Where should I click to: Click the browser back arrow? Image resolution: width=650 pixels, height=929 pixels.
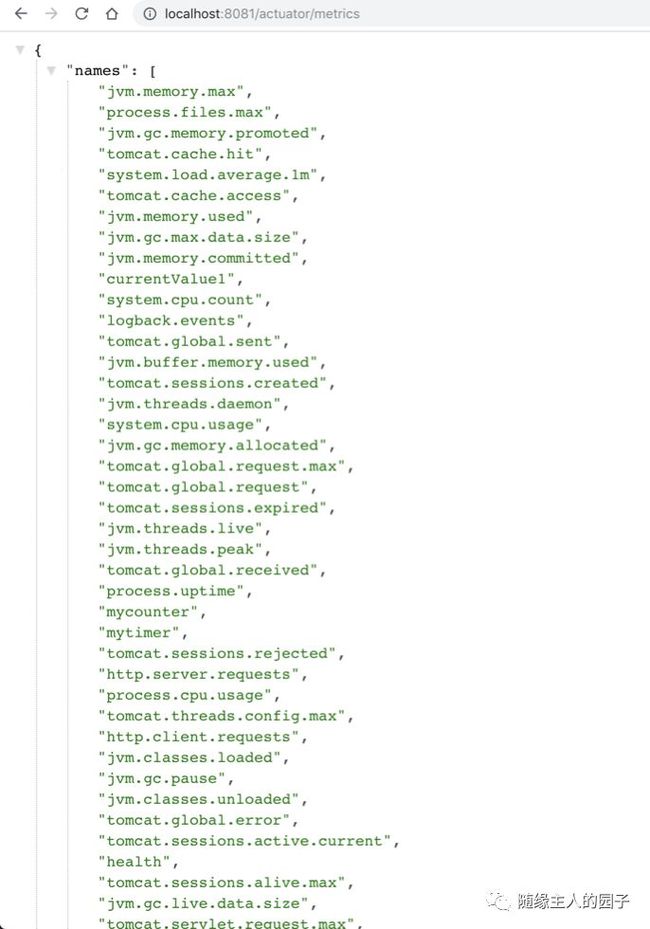[21, 14]
